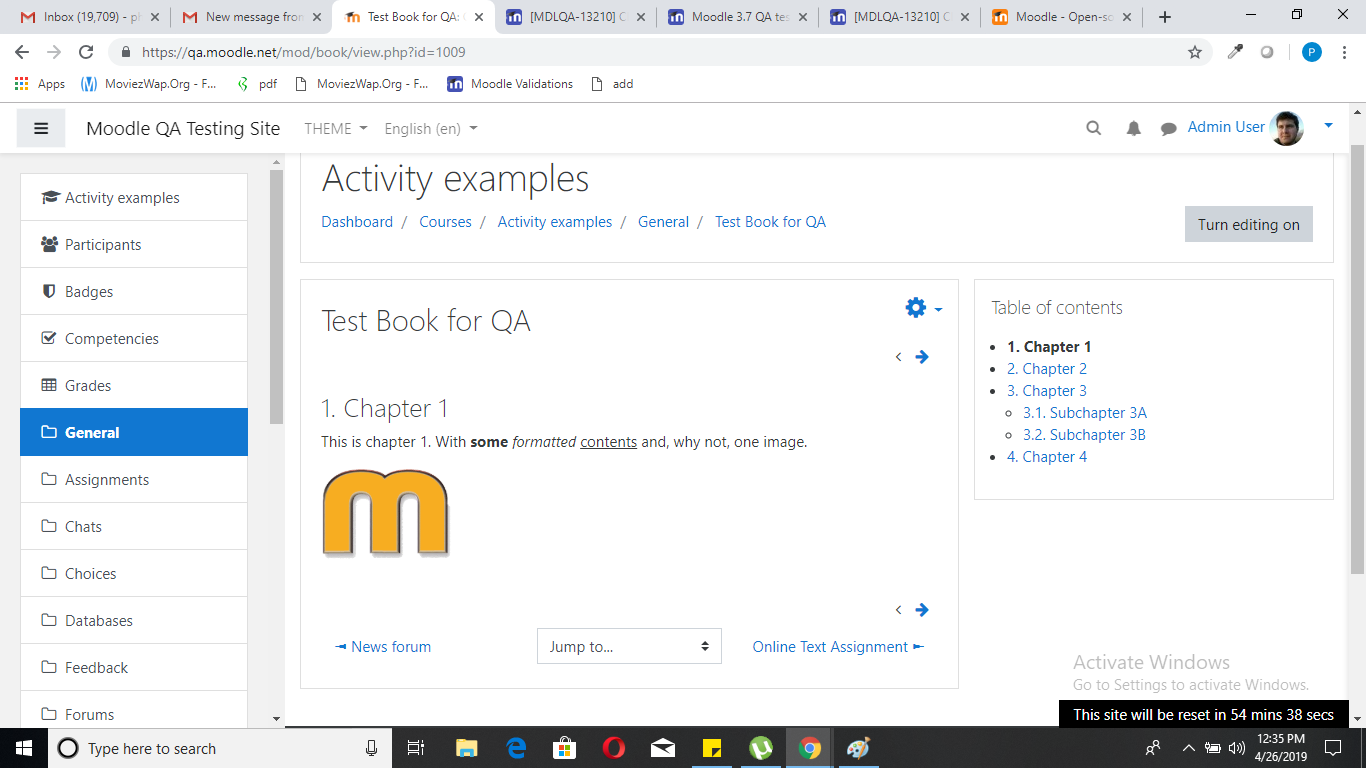Open the search magnifier icon in header
The width and height of the screenshot is (1366, 768).
tap(1093, 128)
